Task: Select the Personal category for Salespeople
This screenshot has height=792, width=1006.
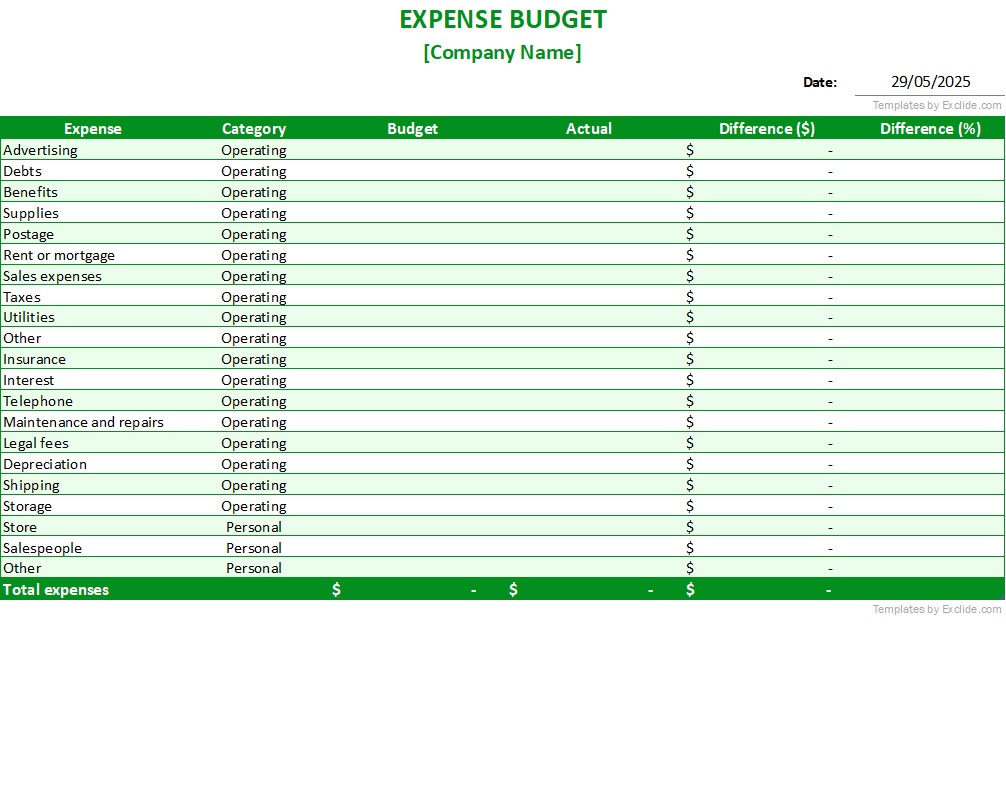Action: coord(253,548)
